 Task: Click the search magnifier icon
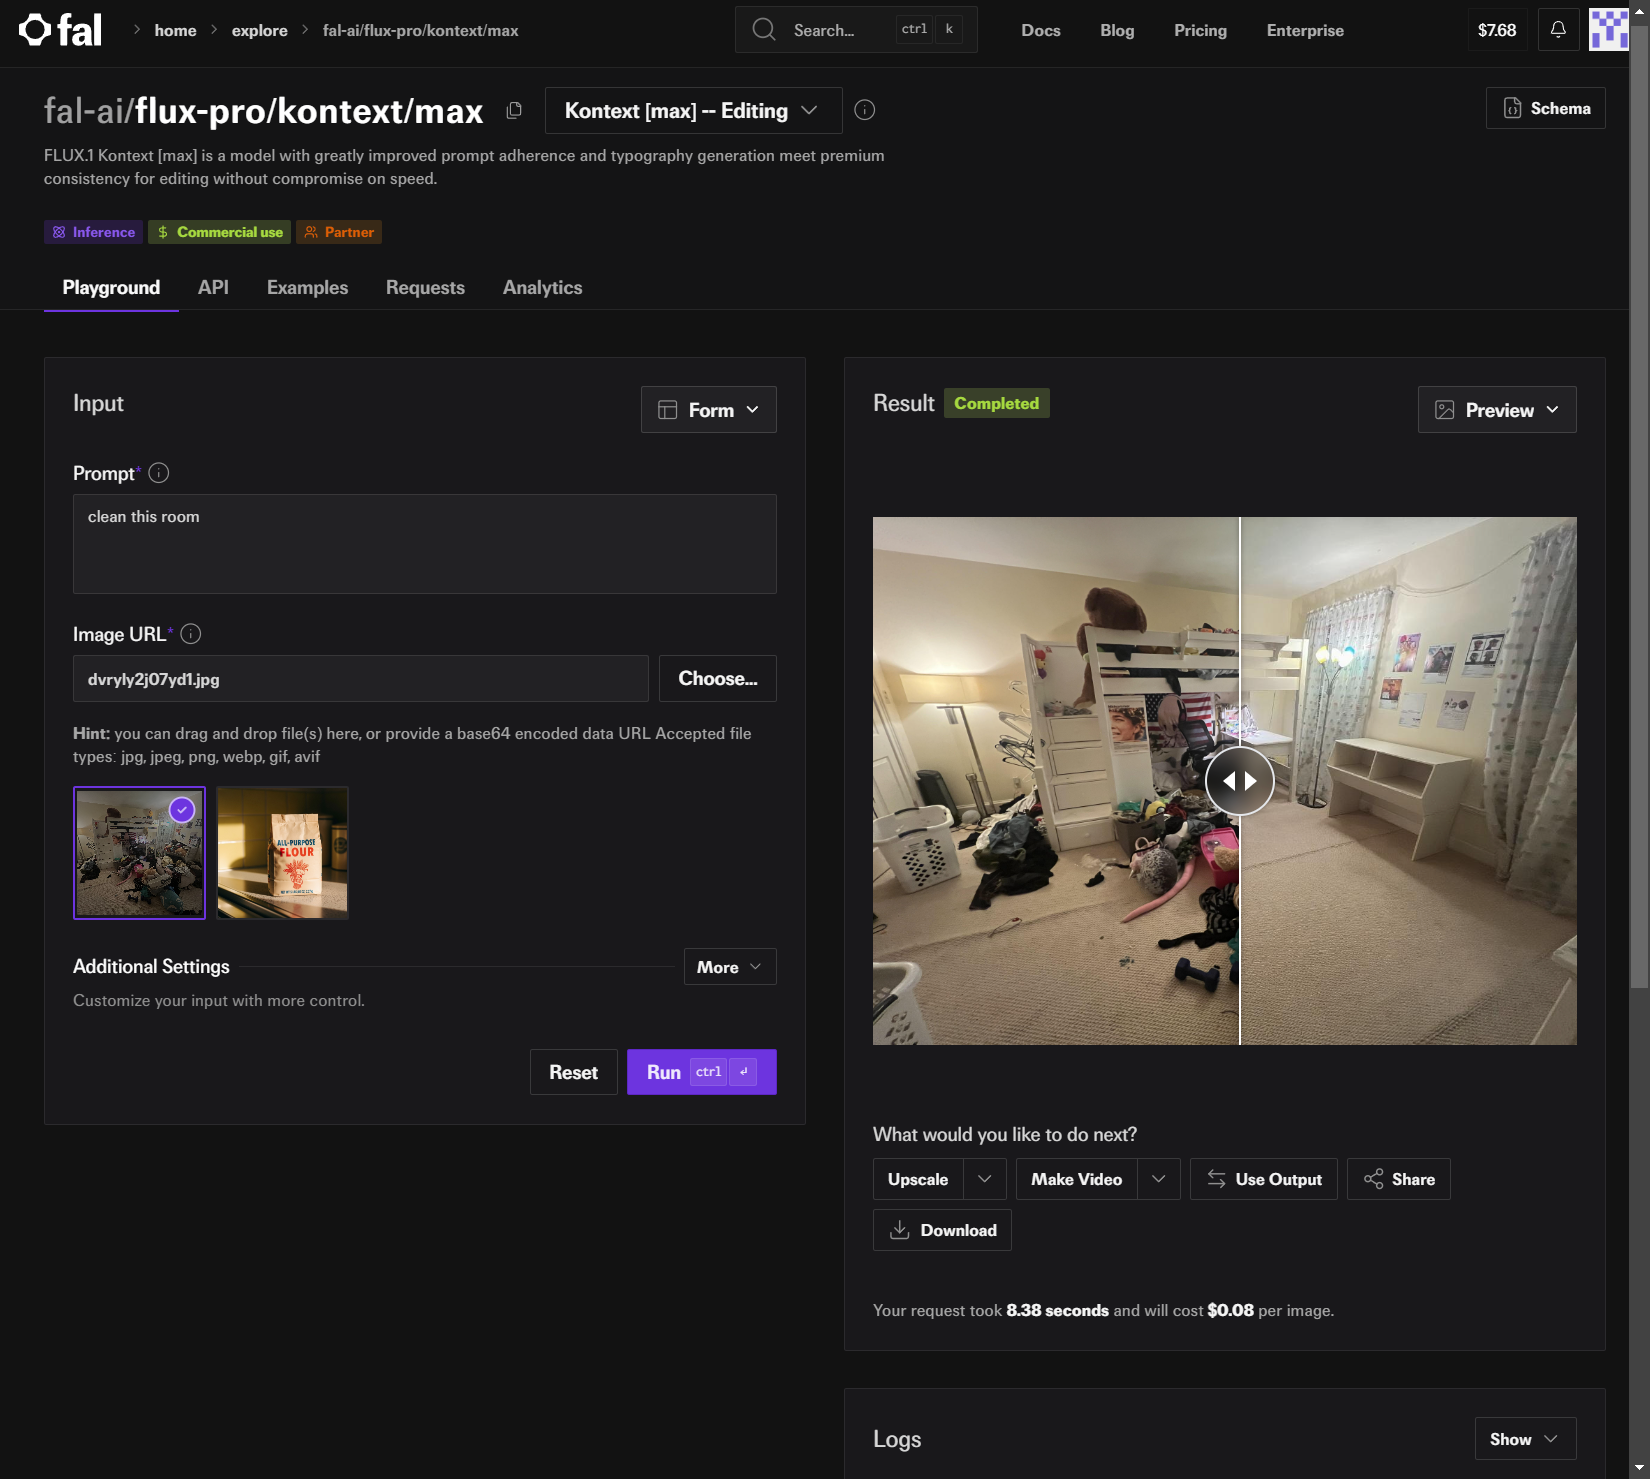[x=764, y=30]
